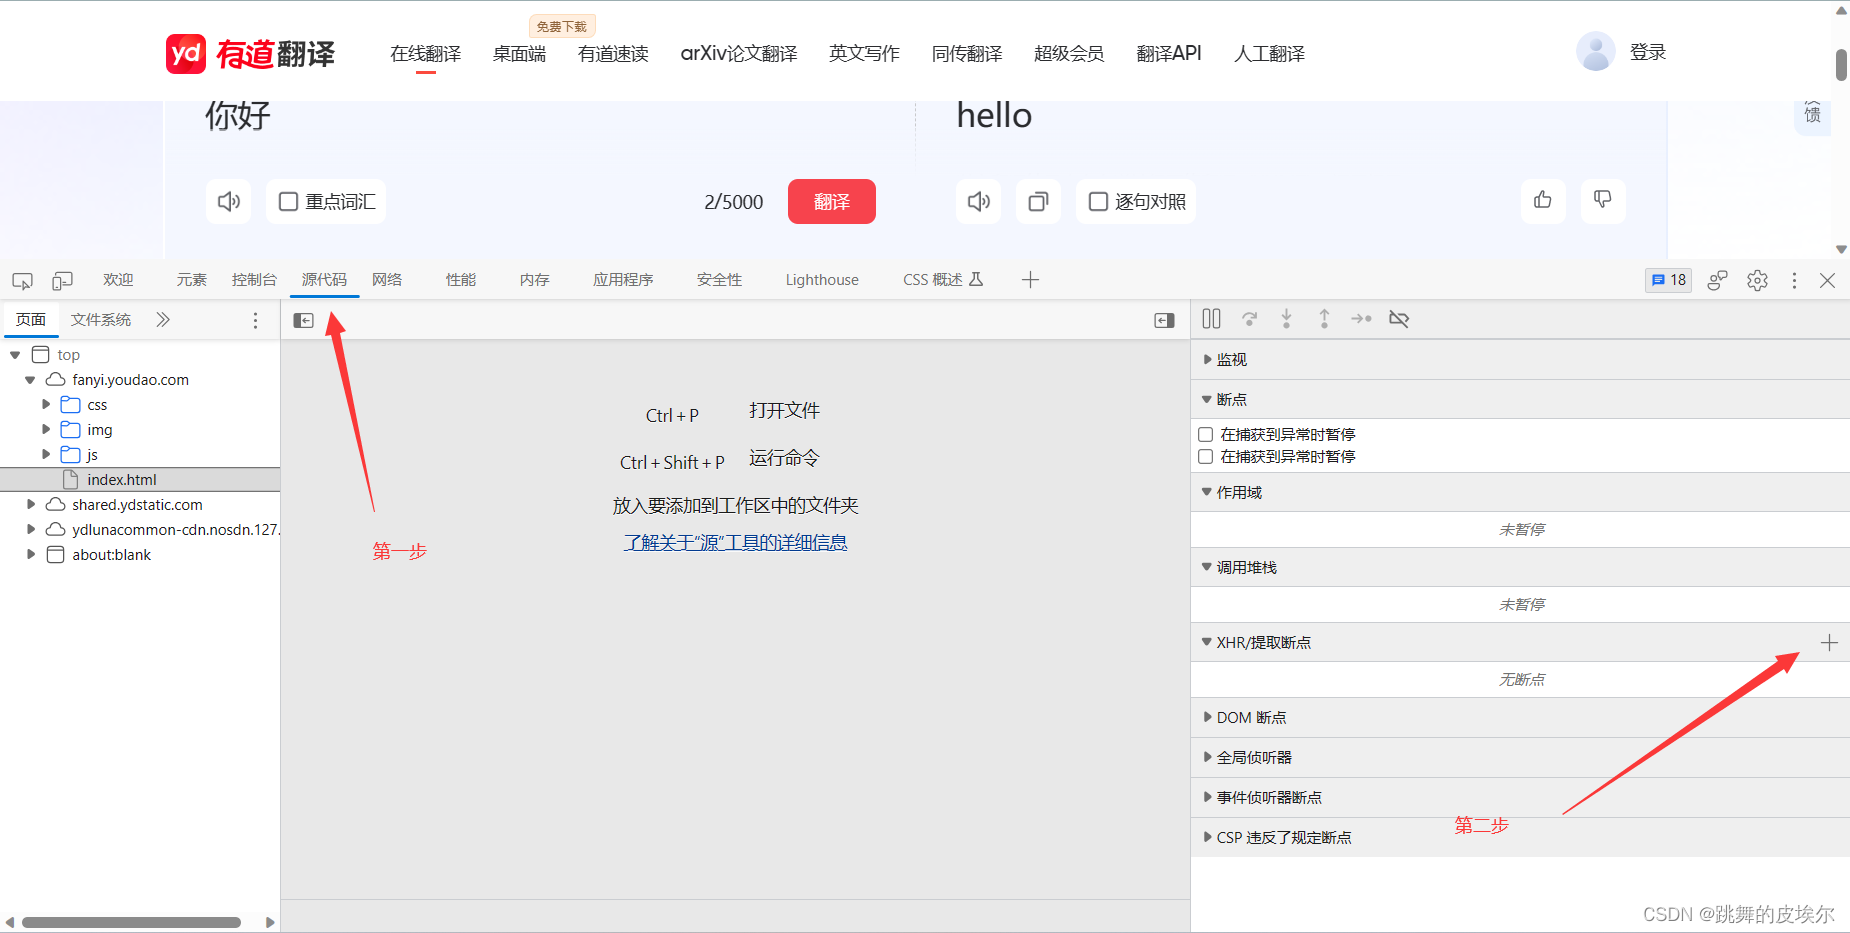The height and width of the screenshot is (933, 1850).
Task: Enable first 在捕获到异常时暂停 checkbox
Action: pos(1206,434)
